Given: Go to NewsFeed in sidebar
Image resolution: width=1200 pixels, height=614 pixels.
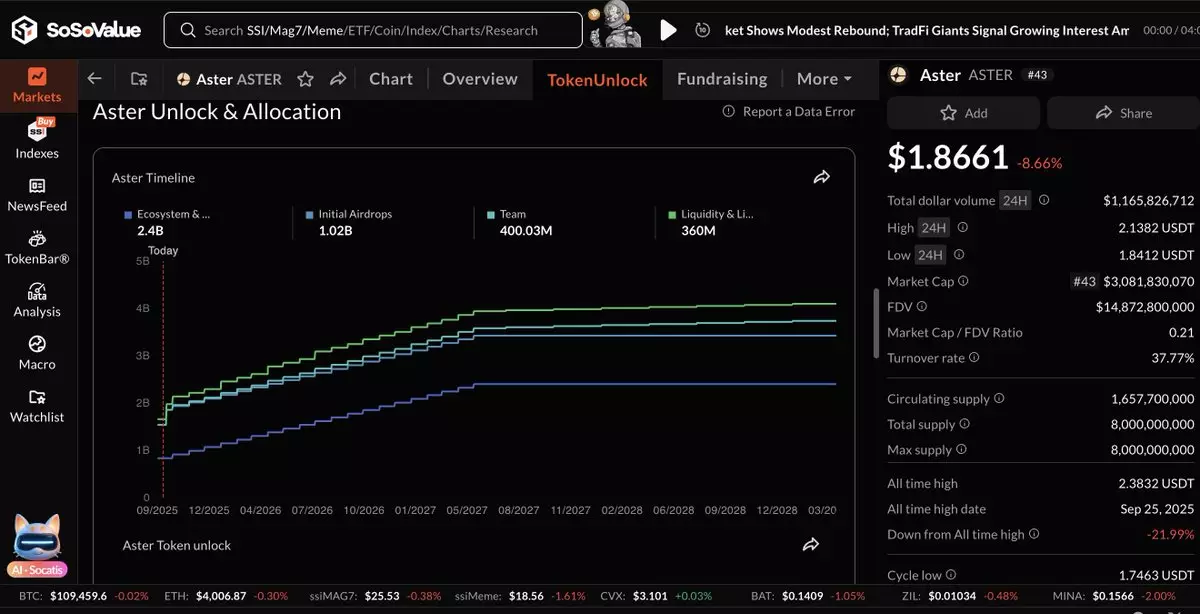Looking at the screenshot, I should click(37, 194).
